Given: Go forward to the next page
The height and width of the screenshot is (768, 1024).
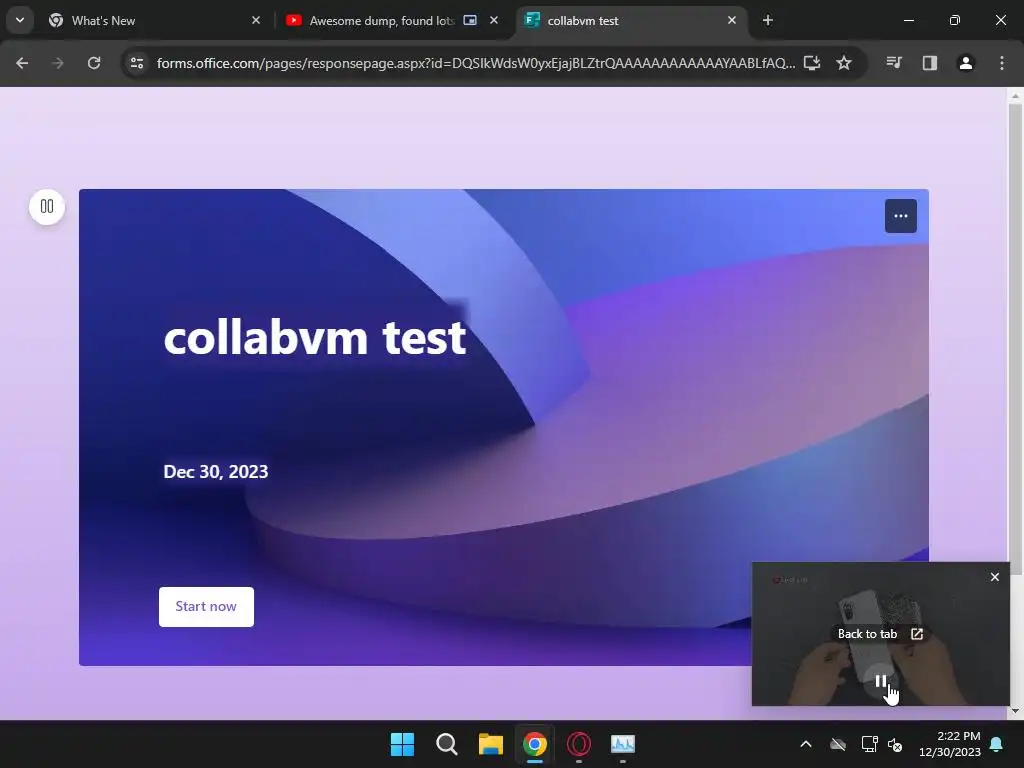Looking at the screenshot, I should click(57, 63).
